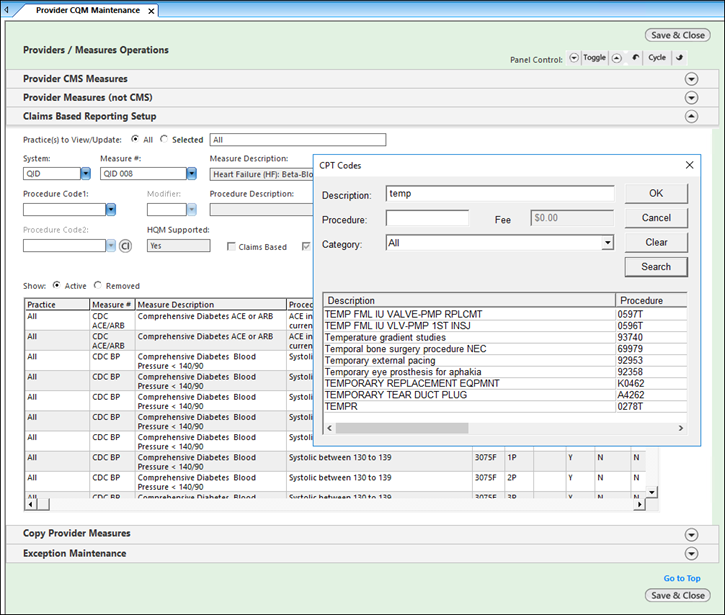Follow the Go to Top link

(682, 578)
